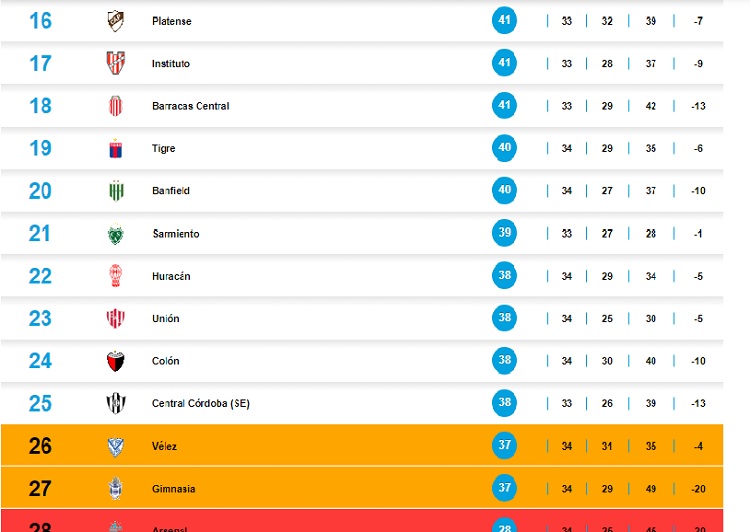Click Tigre's blue 40 points badge
750x532 pixels.
tap(505, 148)
